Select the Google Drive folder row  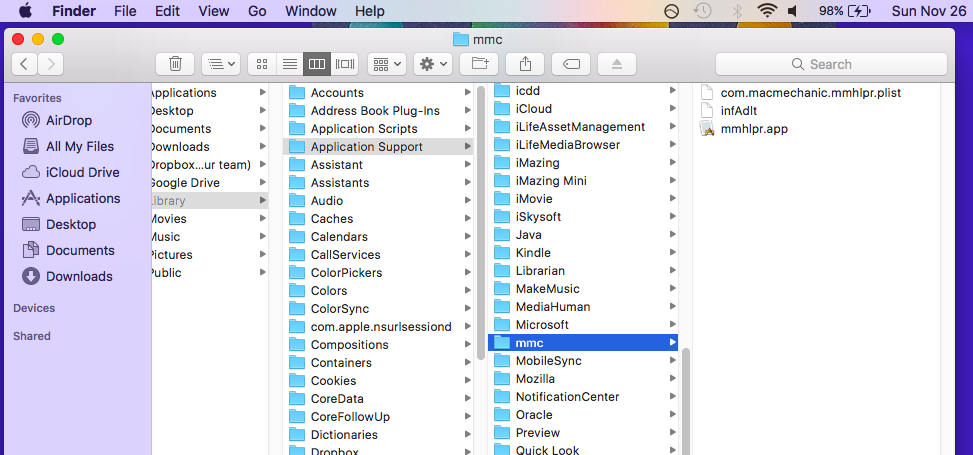[210, 182]
